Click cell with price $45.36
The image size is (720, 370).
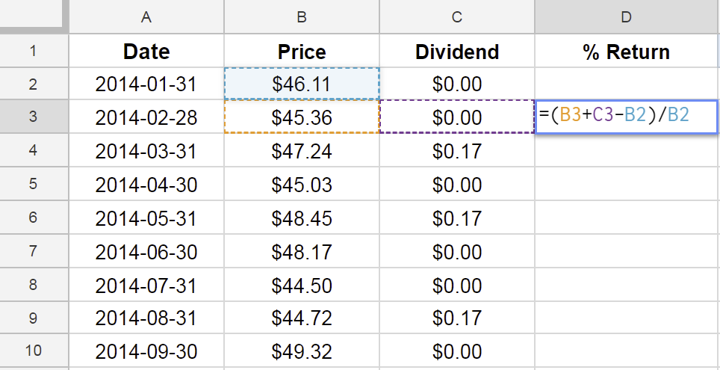click(x=302, y=117)
